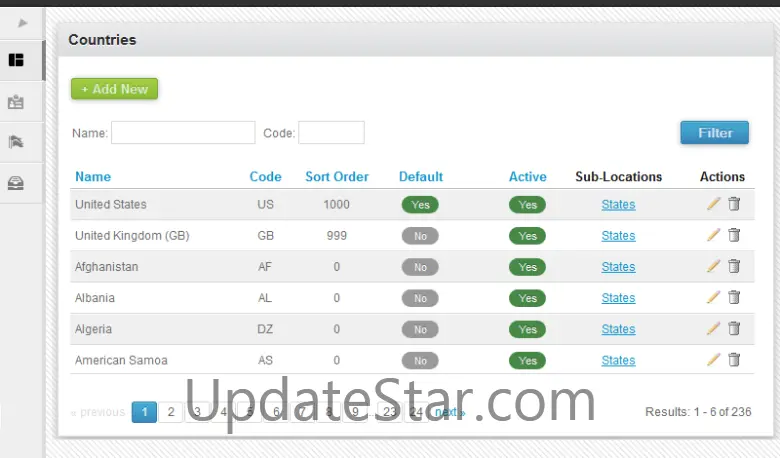Sort by Active column header
The width and height of the screenshot is (780, 458).
coord(527,177)
